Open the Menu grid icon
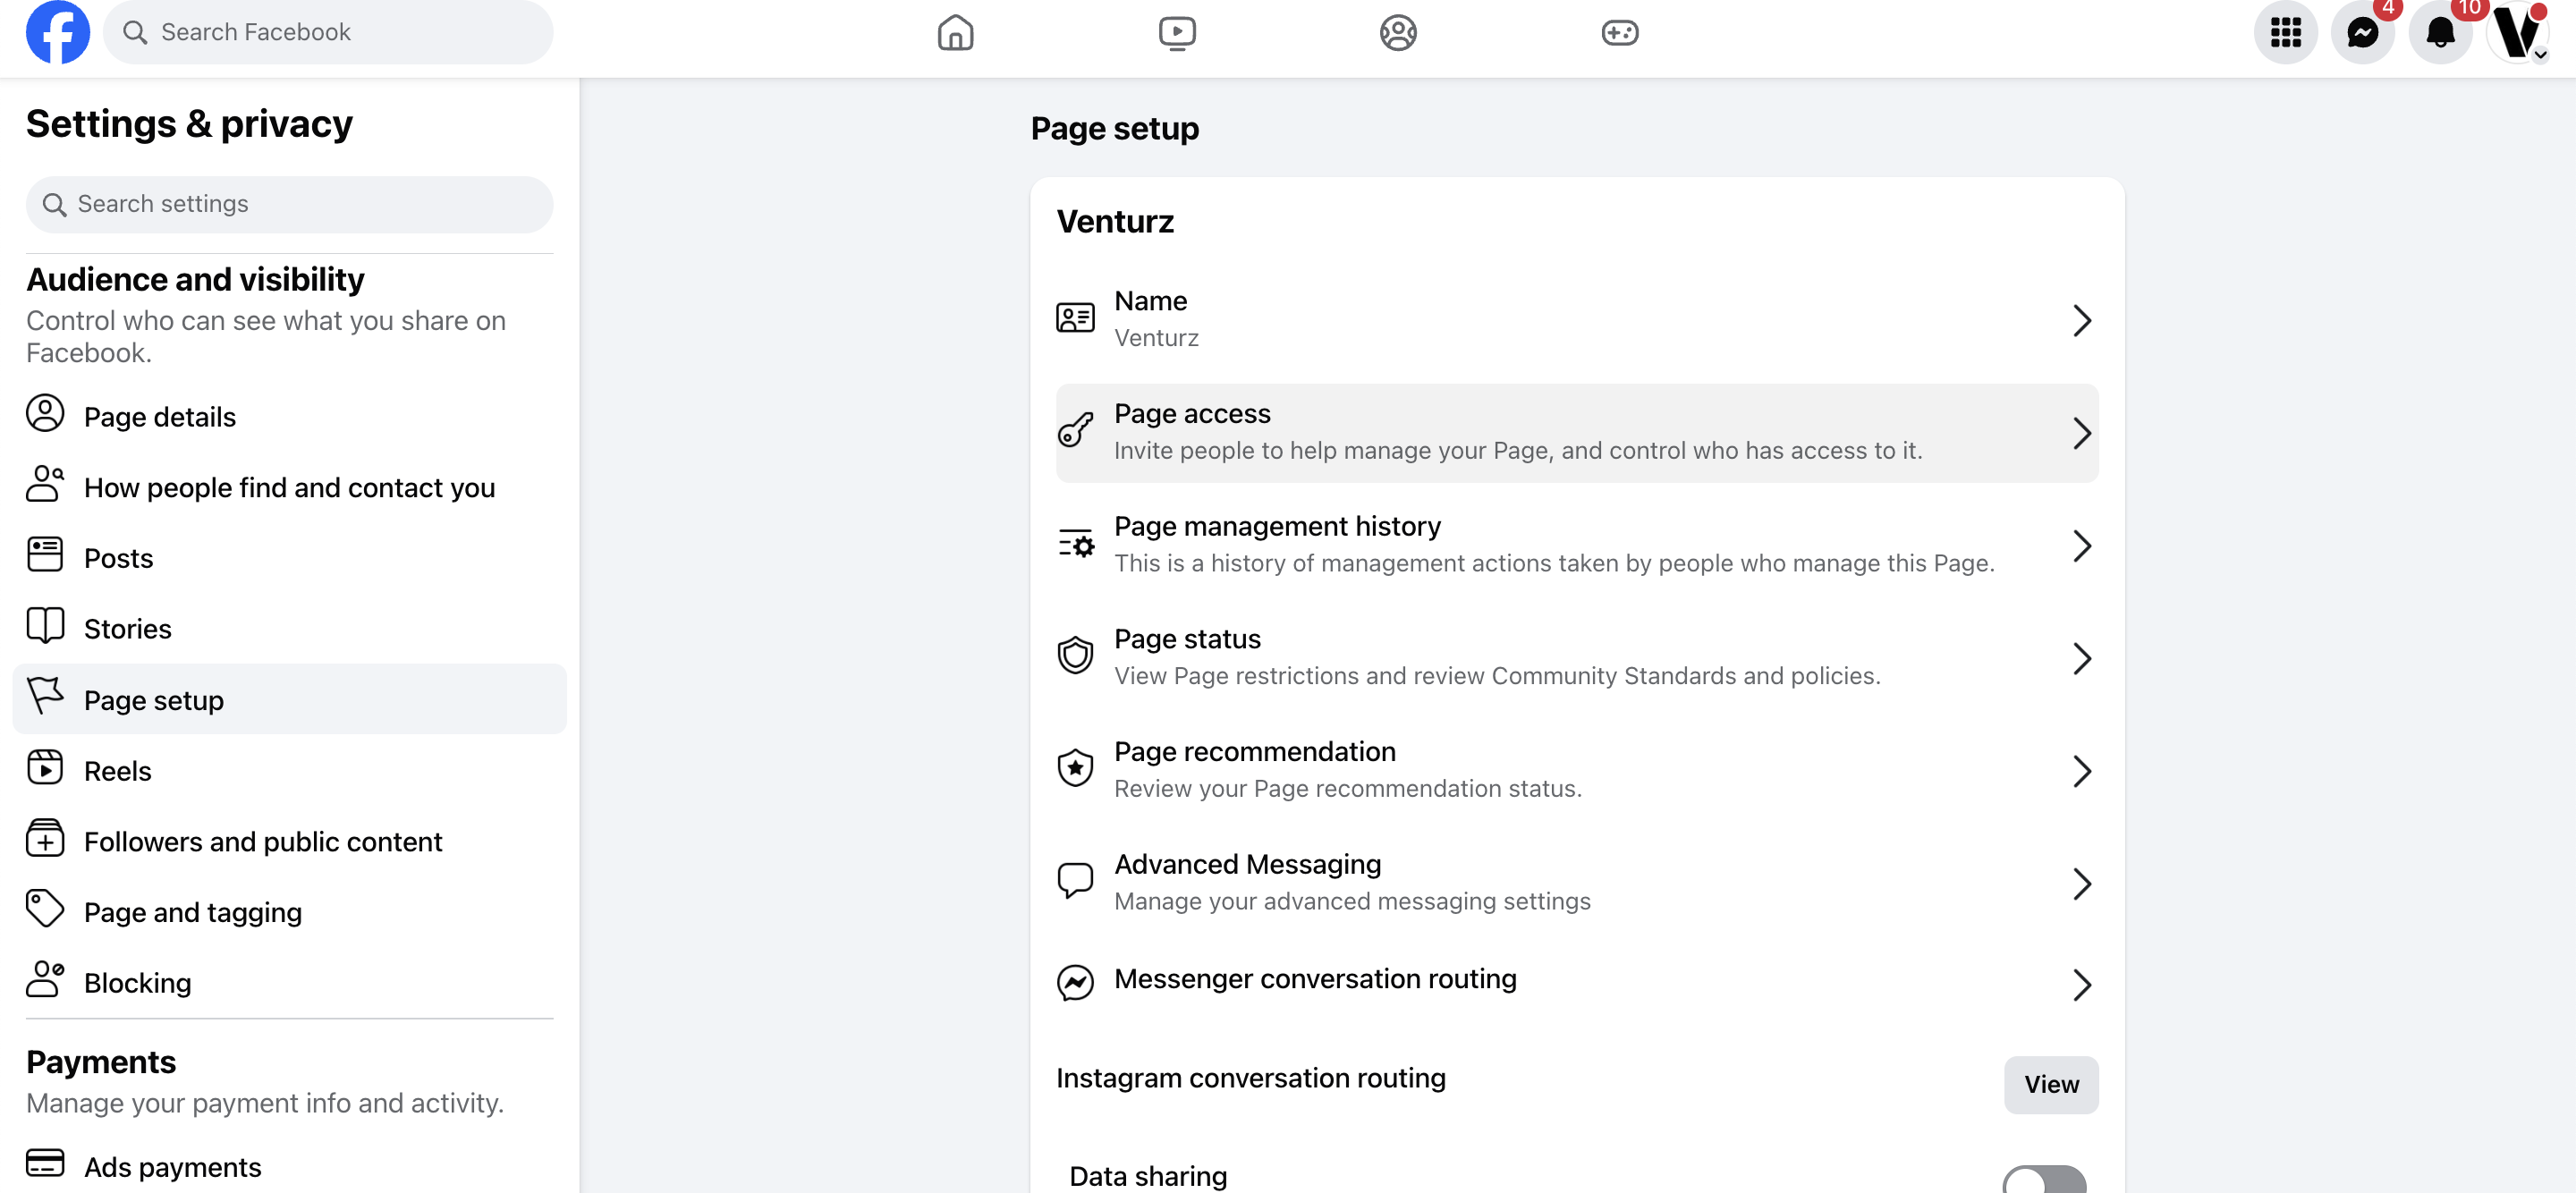This screenshot has width=2576, height=1193. tap(2285, 32)
